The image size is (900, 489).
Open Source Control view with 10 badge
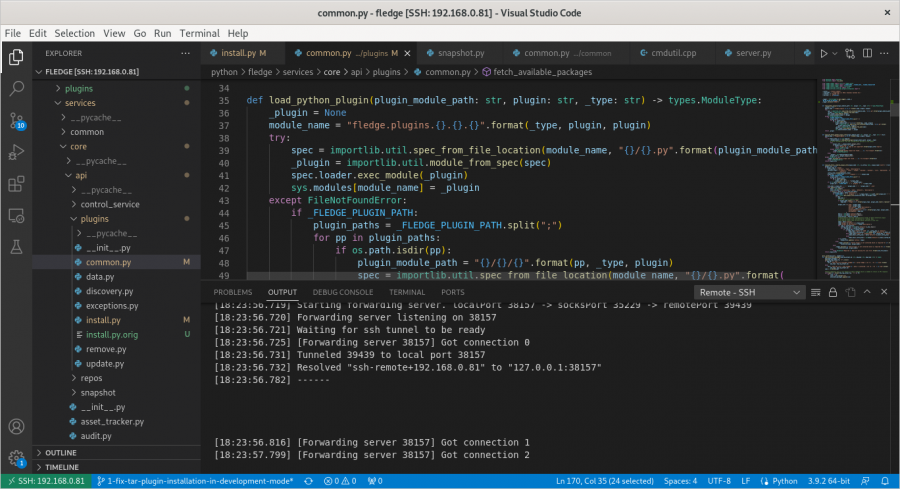[16, 121]
